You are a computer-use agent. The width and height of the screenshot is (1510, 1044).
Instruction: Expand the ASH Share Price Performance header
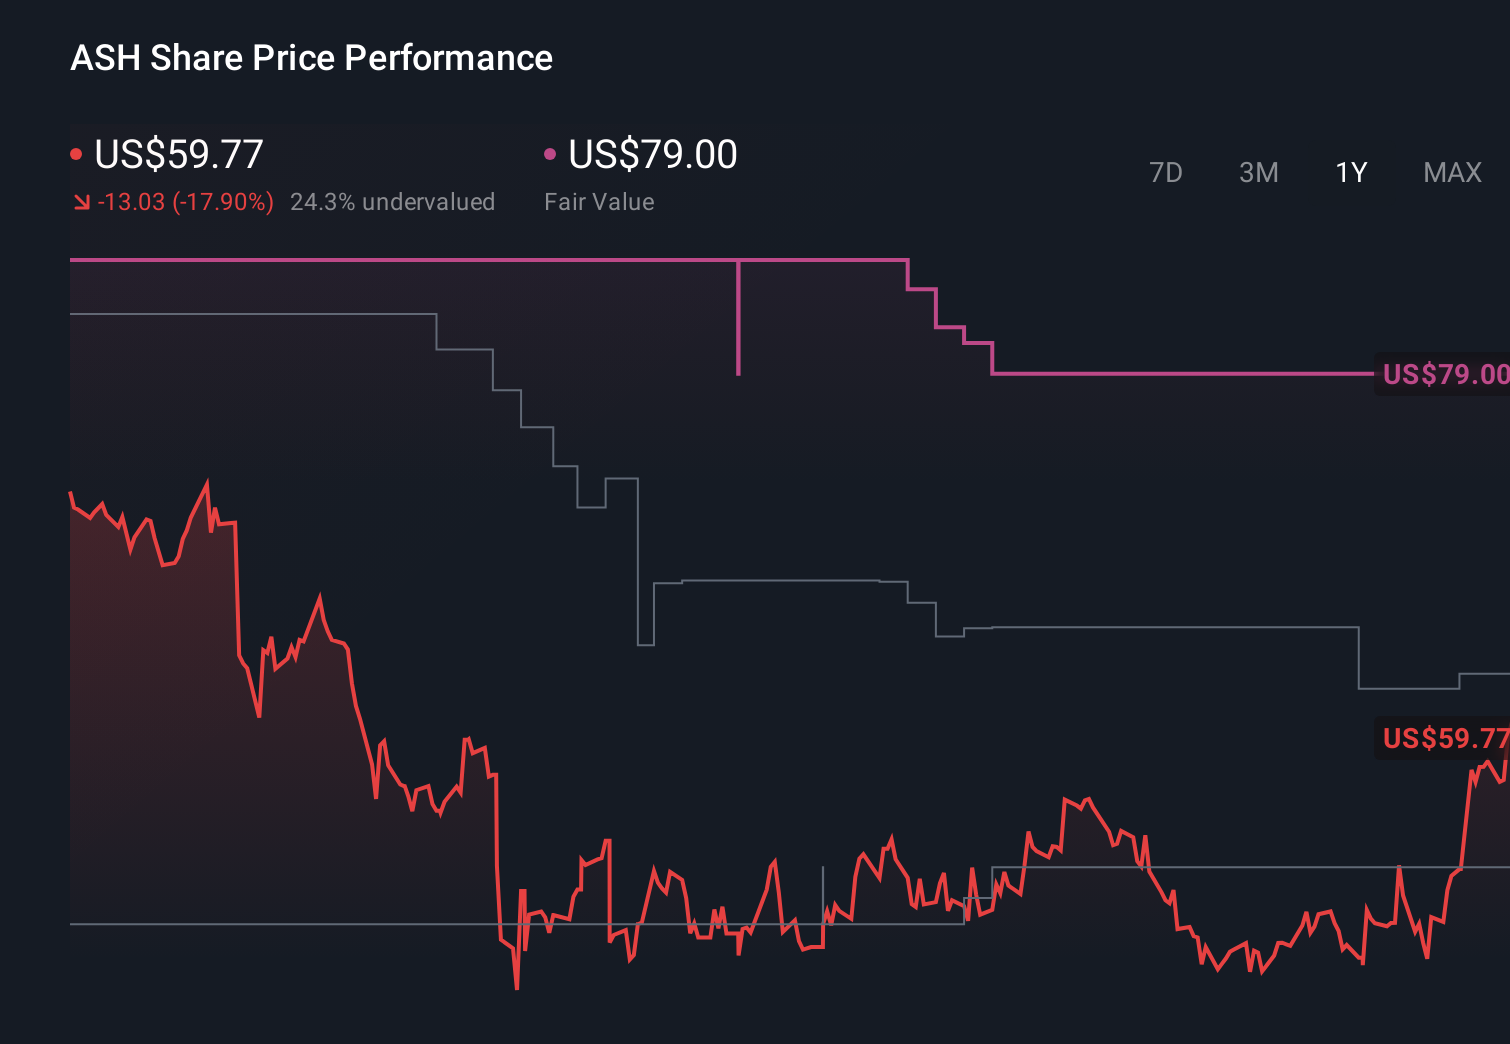pos(311,58)
